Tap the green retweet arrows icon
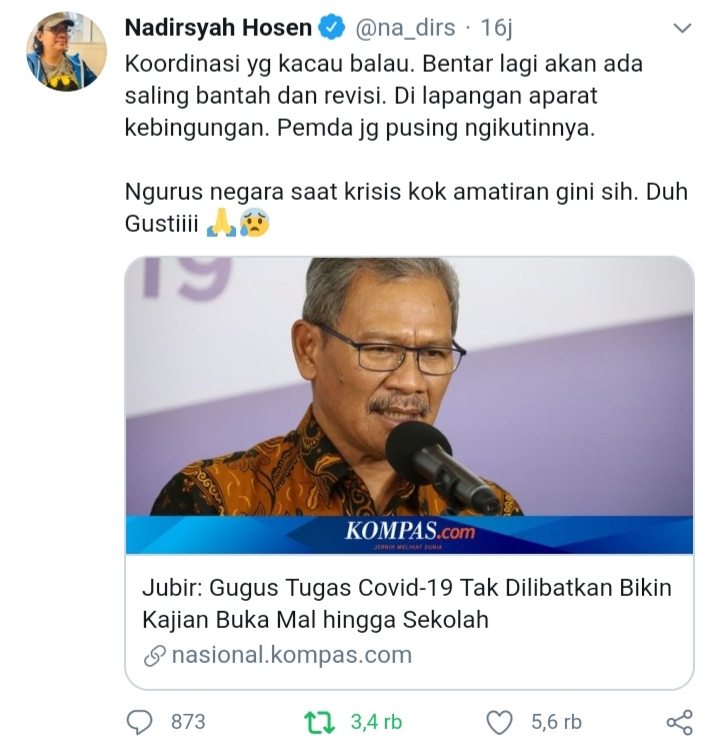The height and width of the screenshot is (748, 720). (319, 722)
